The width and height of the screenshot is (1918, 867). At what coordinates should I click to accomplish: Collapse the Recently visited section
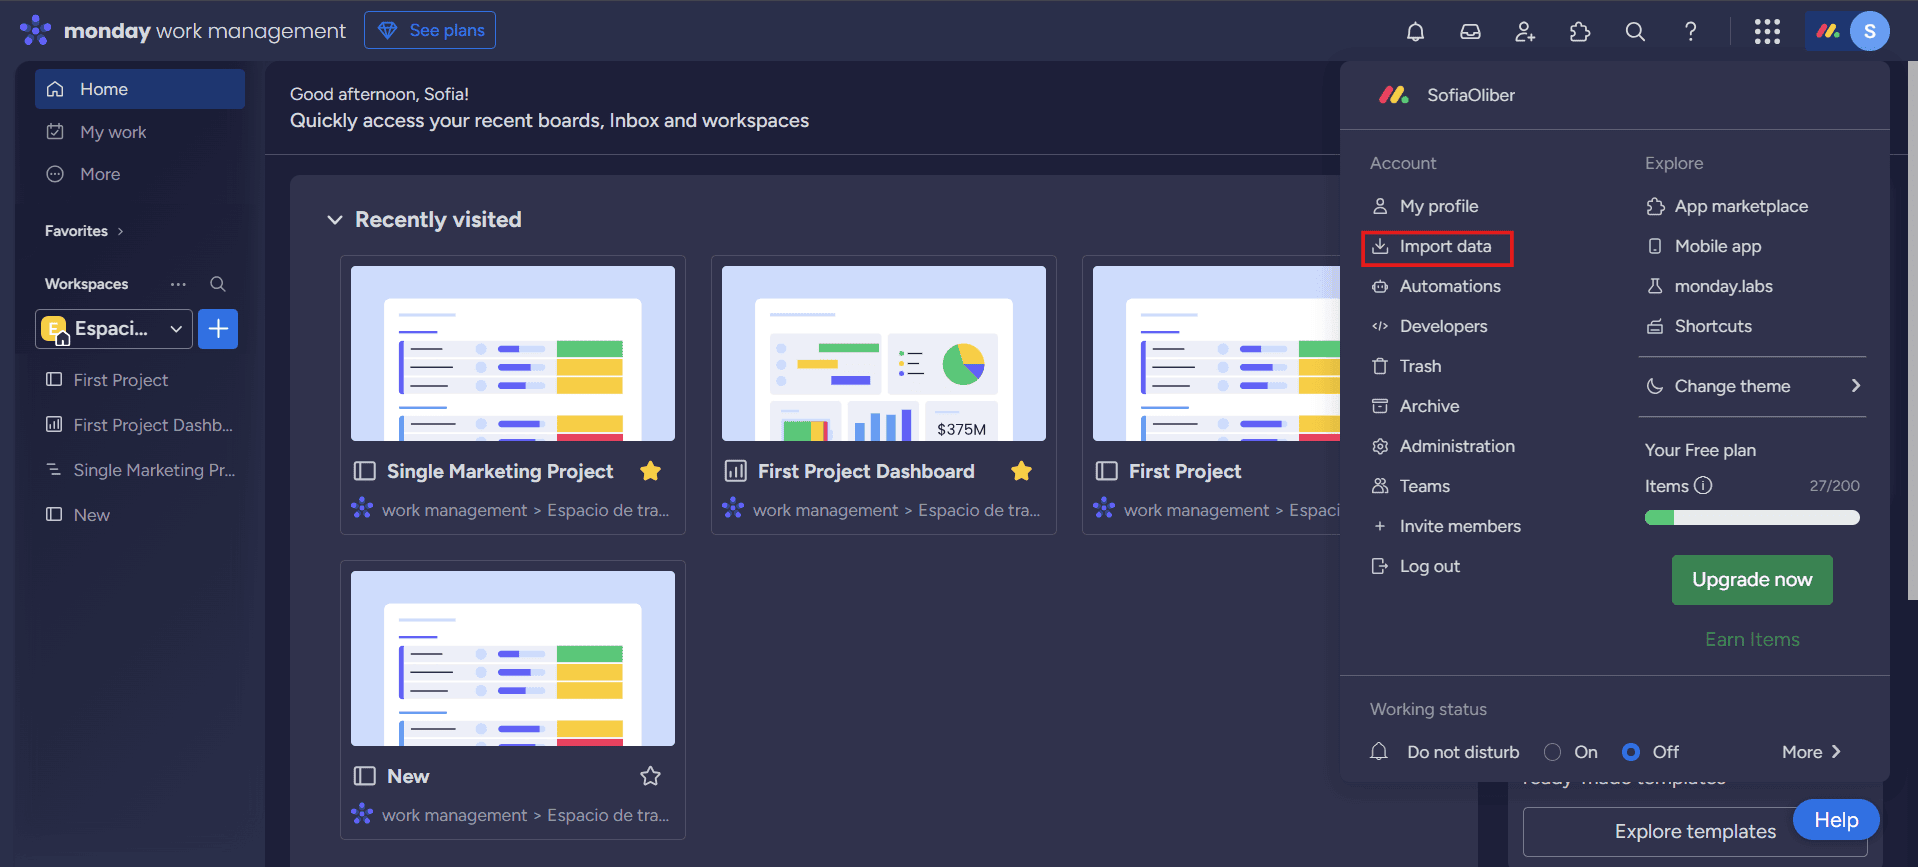pyautogui.click(x=335, y=220)
